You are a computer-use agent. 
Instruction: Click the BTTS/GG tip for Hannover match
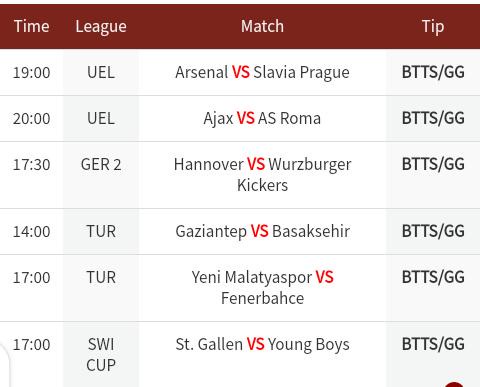[x=433, y=164]
